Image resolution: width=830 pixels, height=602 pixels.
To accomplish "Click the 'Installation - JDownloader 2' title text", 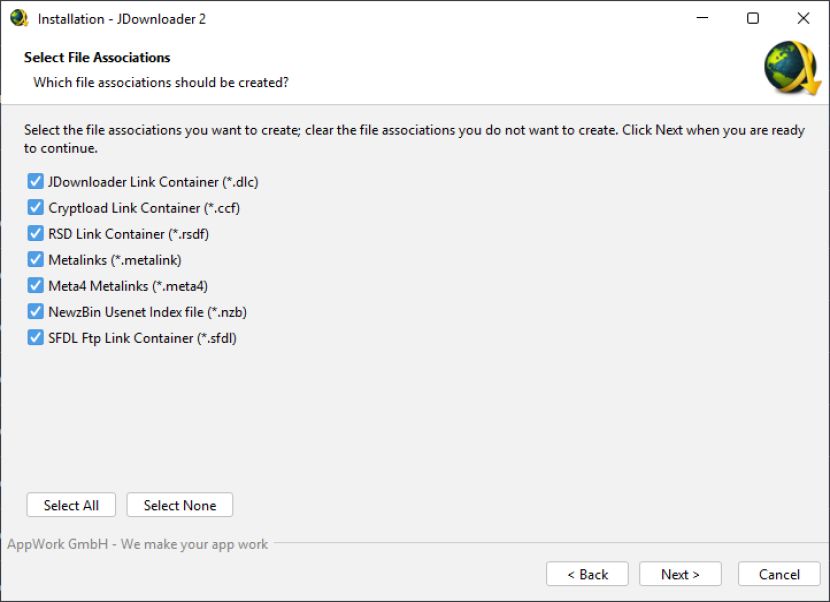I will [x=122, y=19].
